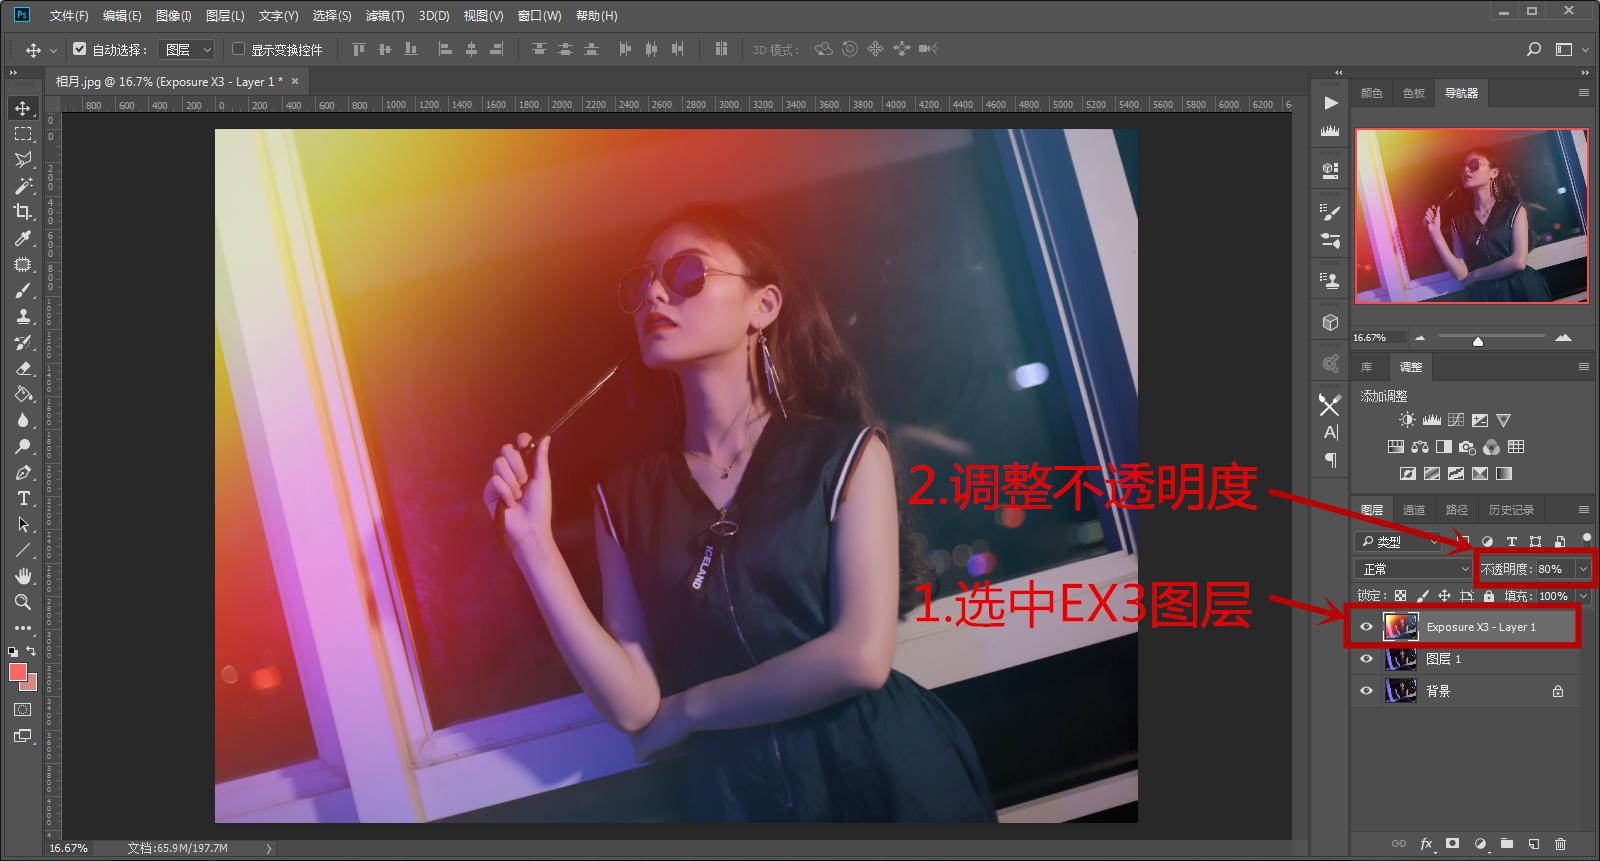Delete layer with the trash icon
This screenshot has height=861, width=1600.
(1560, 844)
